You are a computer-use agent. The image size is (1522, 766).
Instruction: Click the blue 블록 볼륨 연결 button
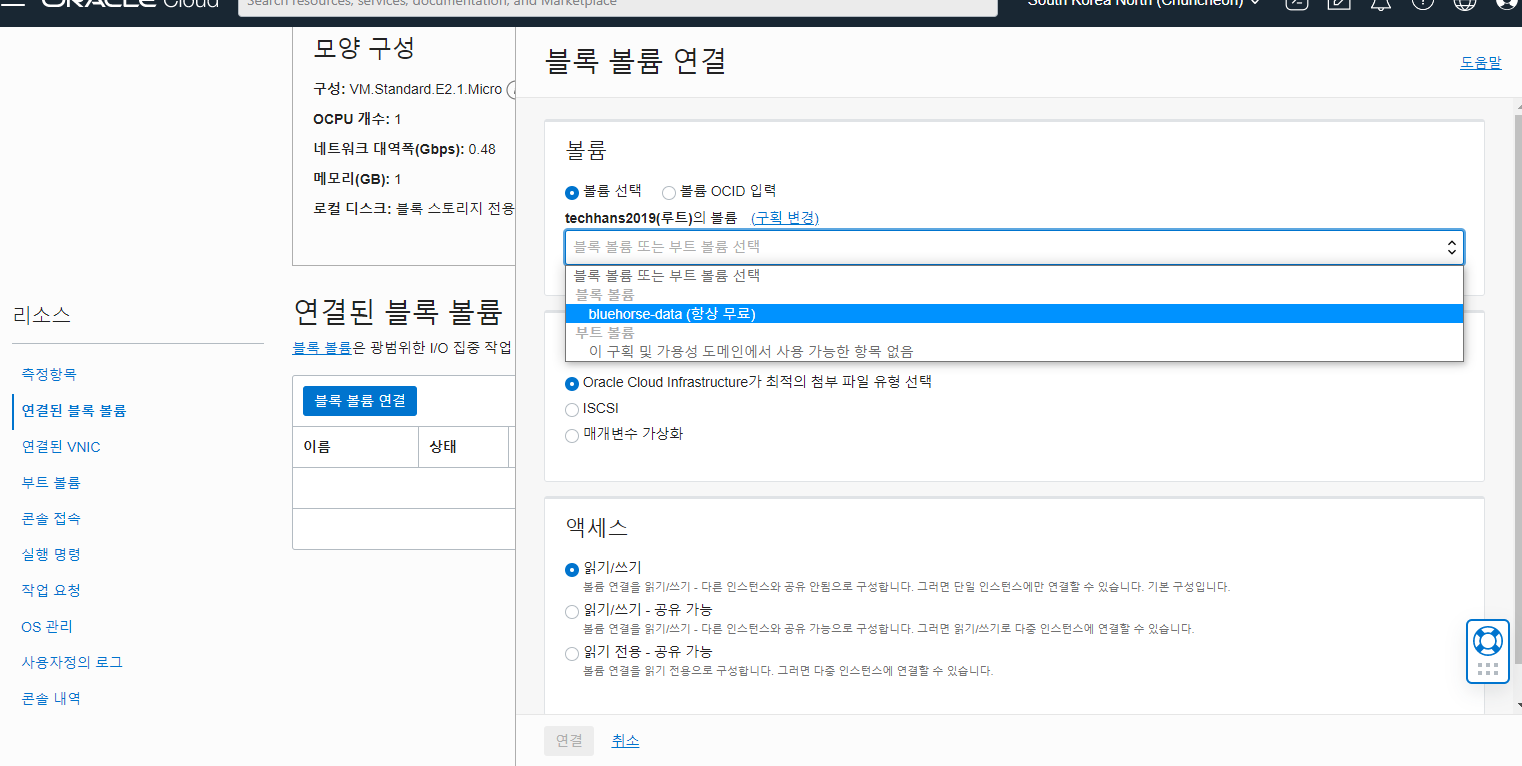click(x=360, y=400)
